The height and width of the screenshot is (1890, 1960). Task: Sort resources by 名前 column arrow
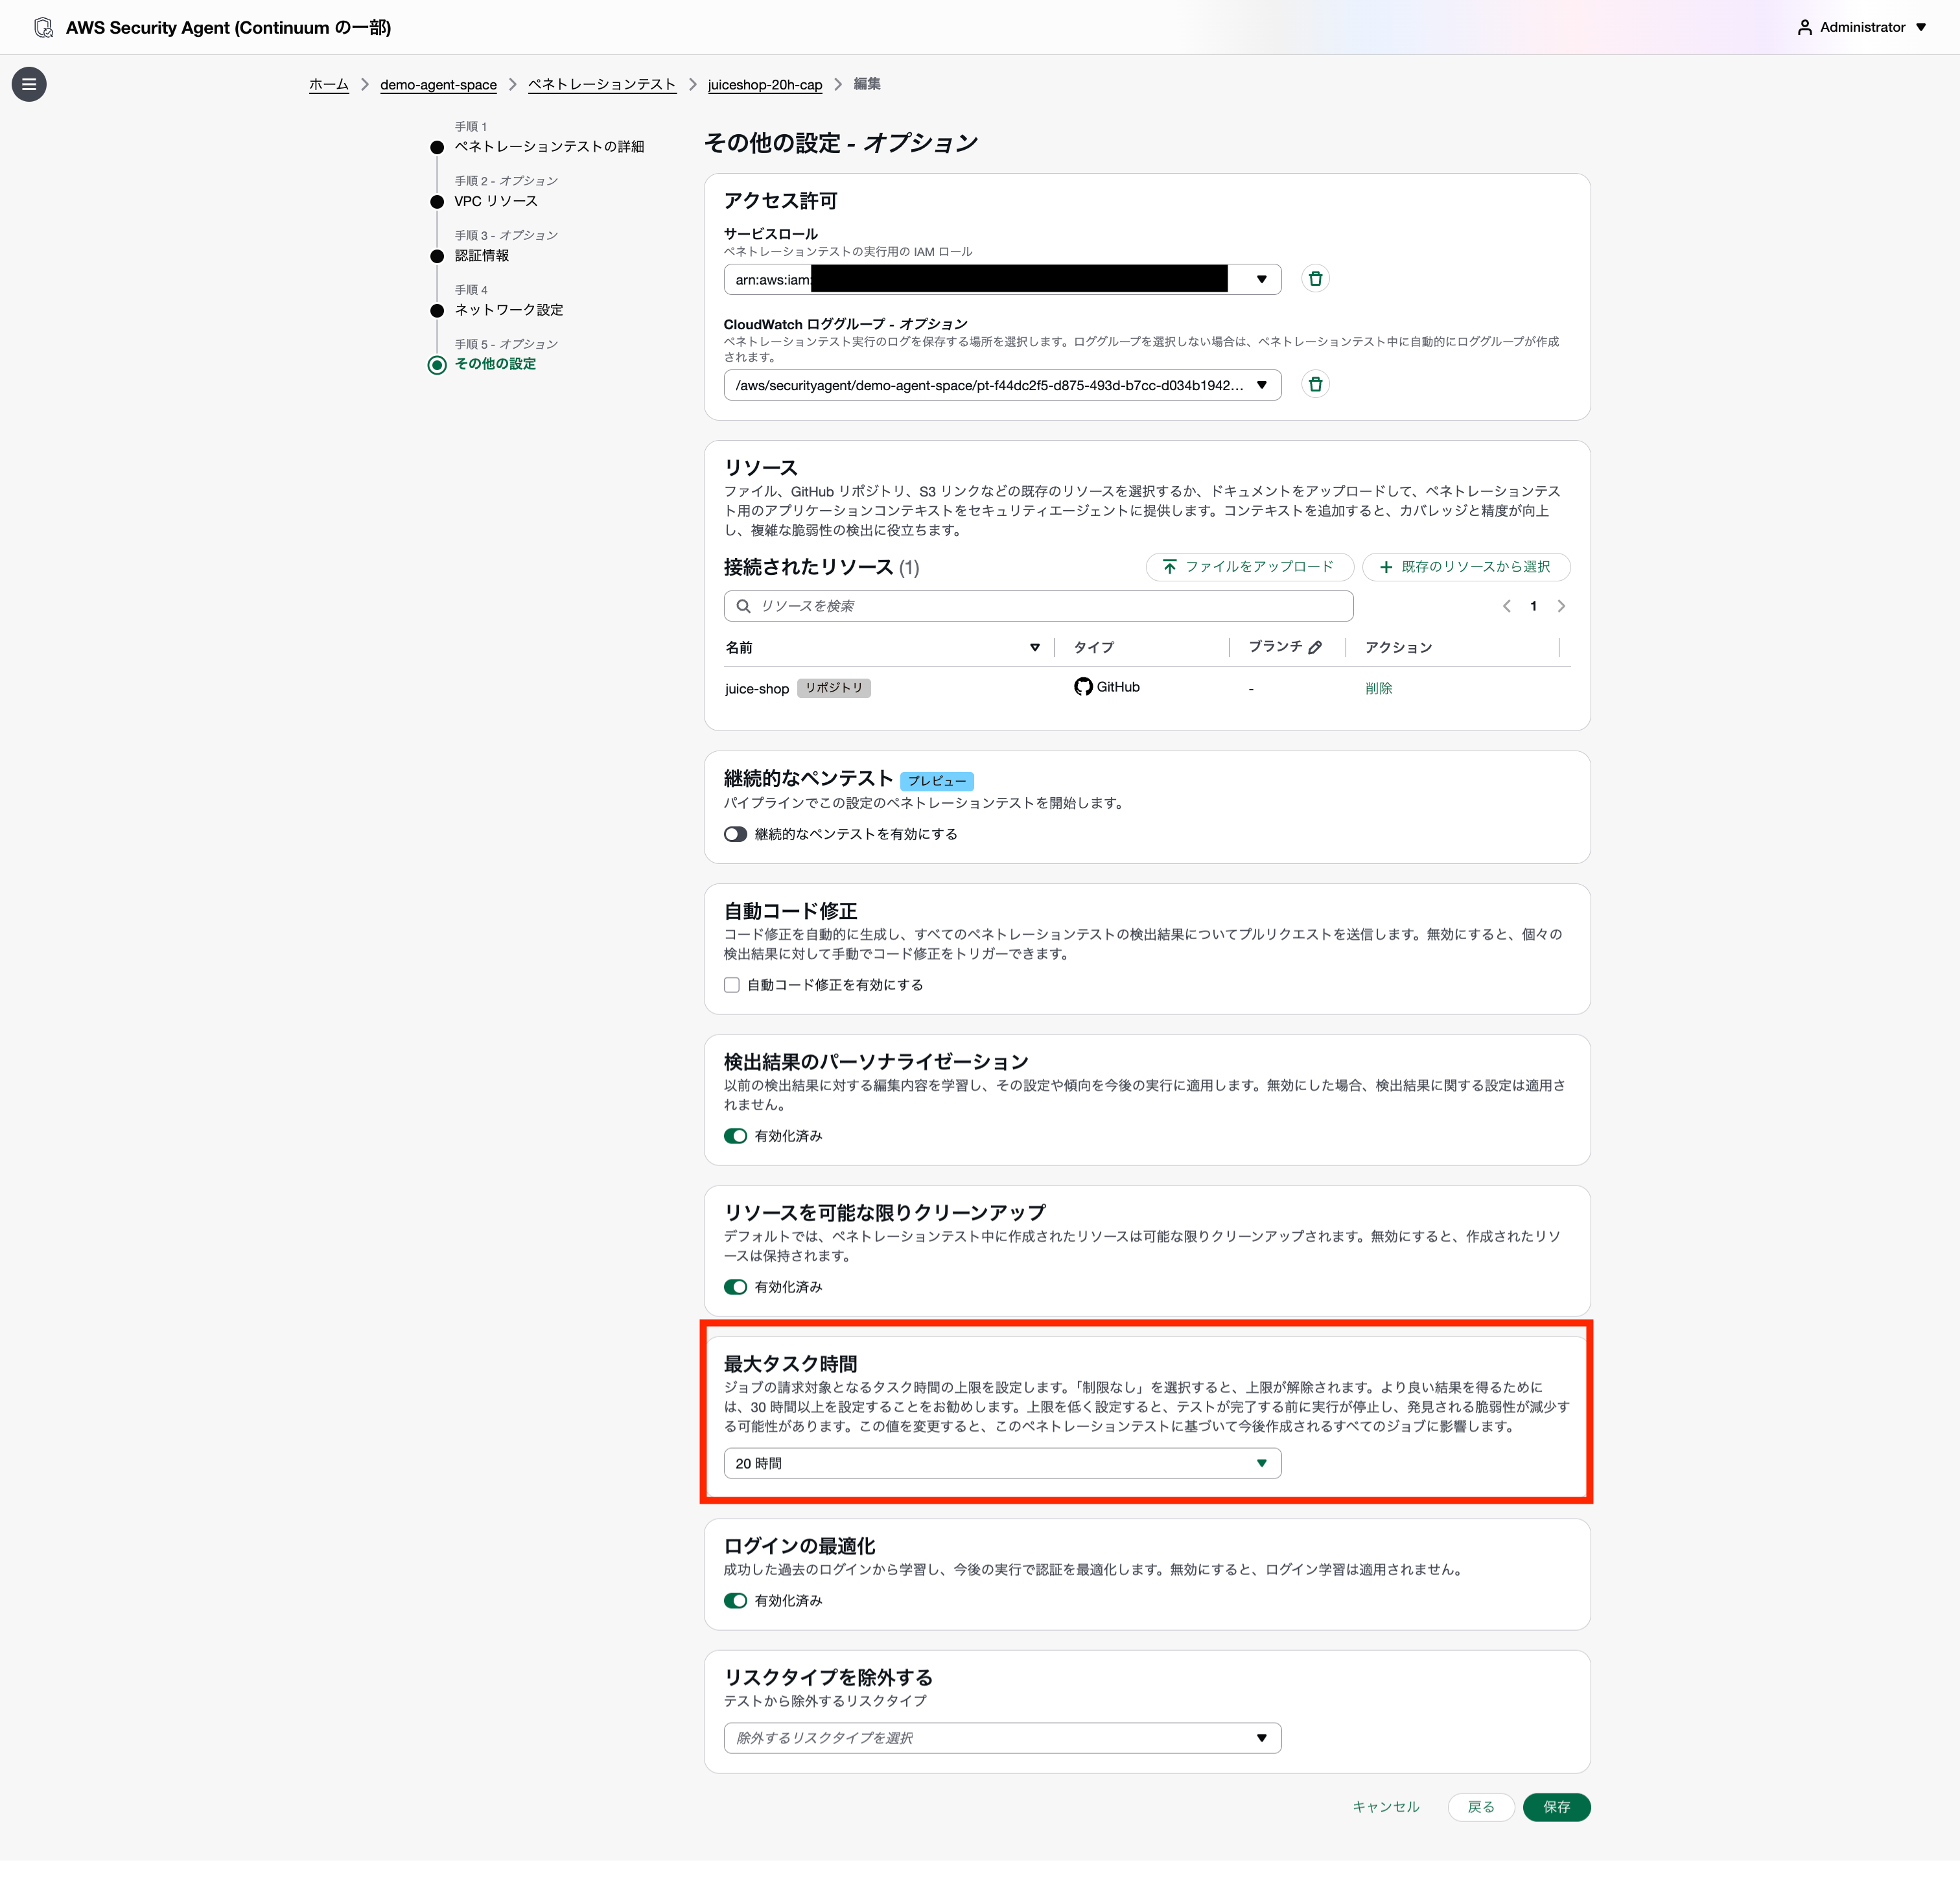coord(1035,648)
